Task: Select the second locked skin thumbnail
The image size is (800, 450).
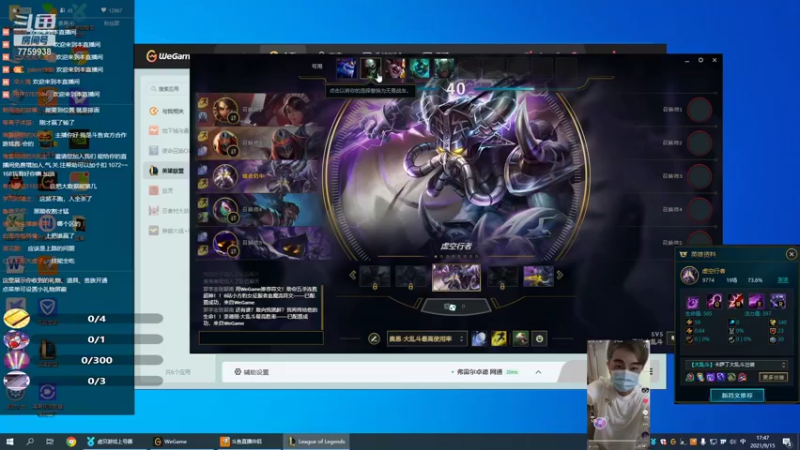Action: (x=411, y=277)
